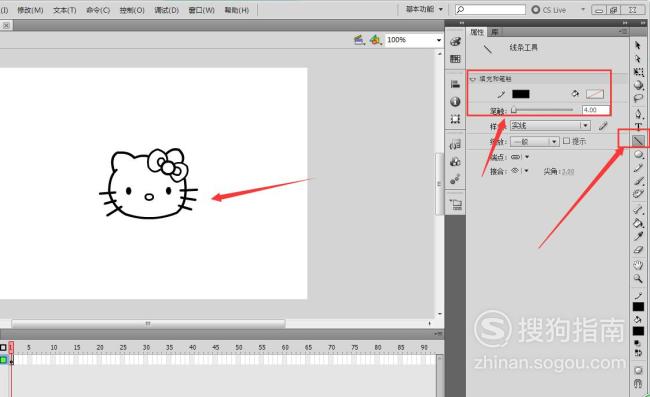
Task: Pick the Lasso tool
Action: pos(638,98)
